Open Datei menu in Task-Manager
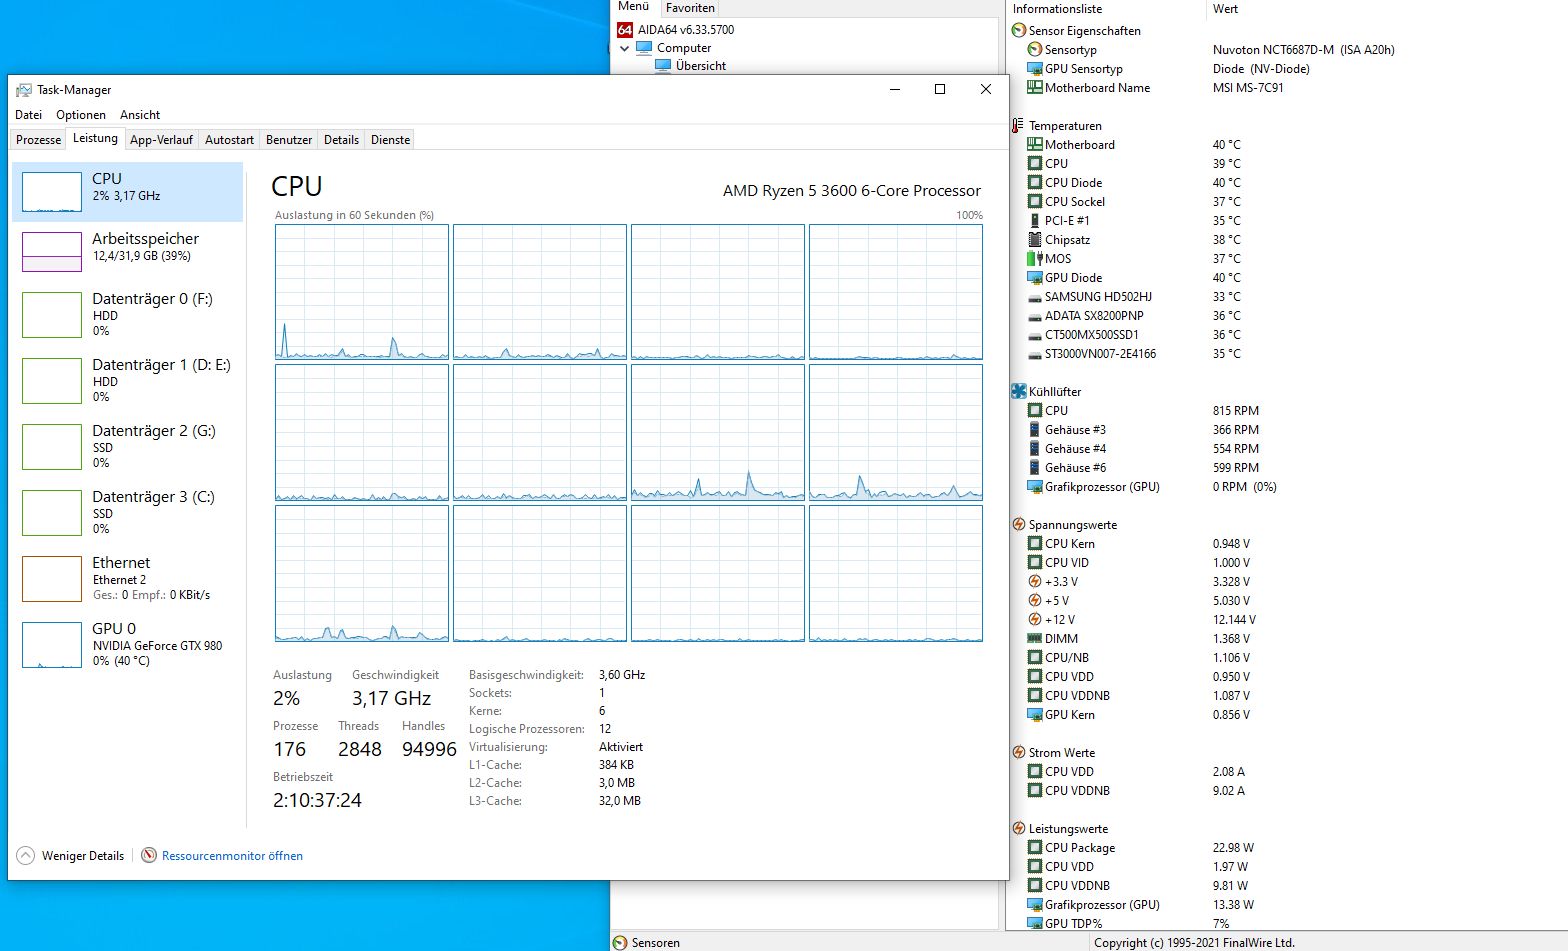The image size is (1568, 951). [28, 115]
